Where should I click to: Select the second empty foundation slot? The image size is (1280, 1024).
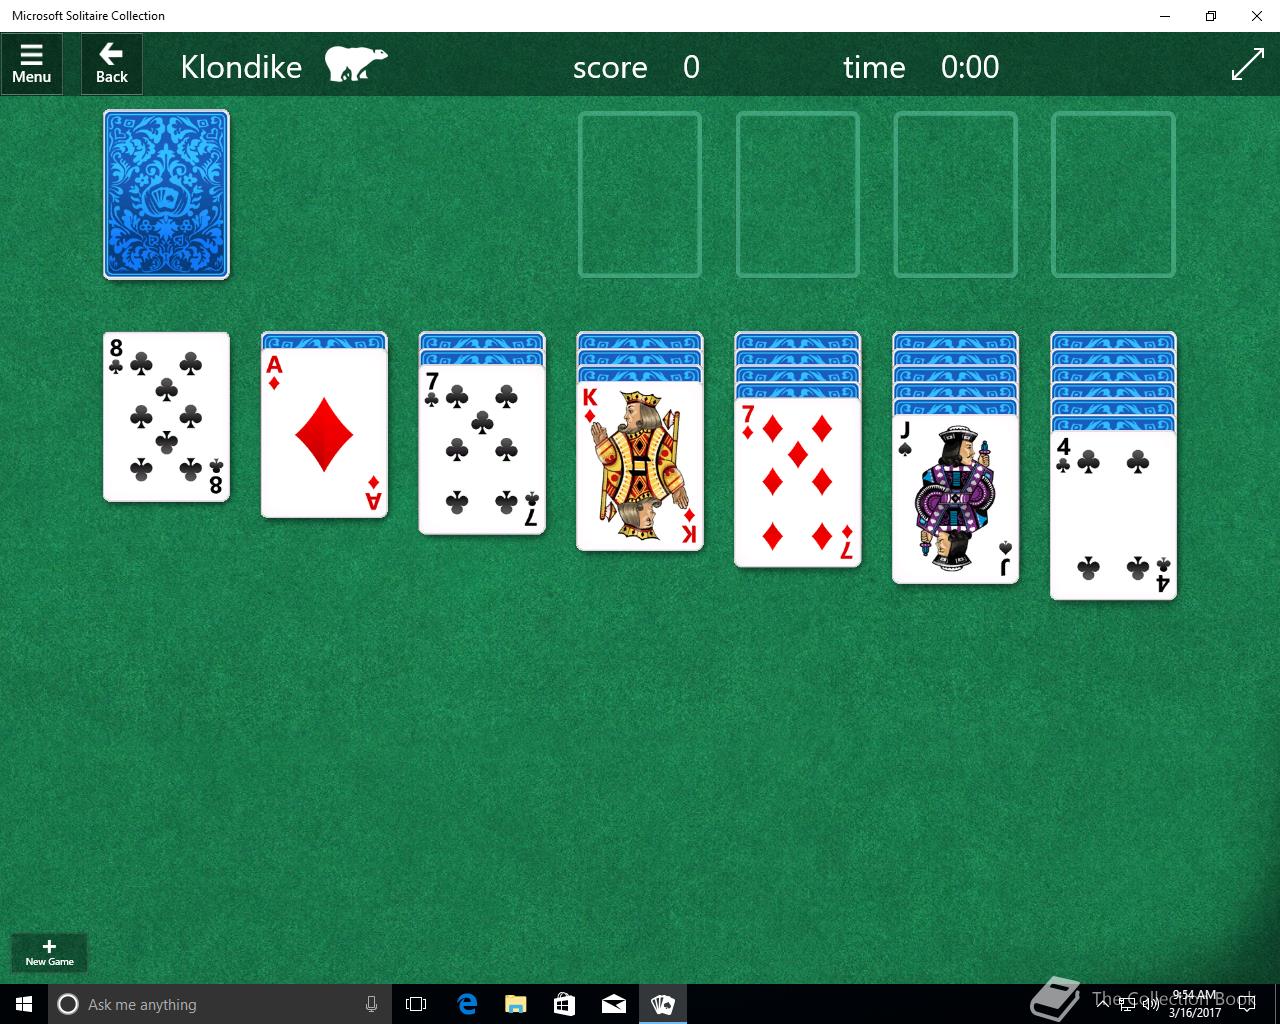[798, 194]
